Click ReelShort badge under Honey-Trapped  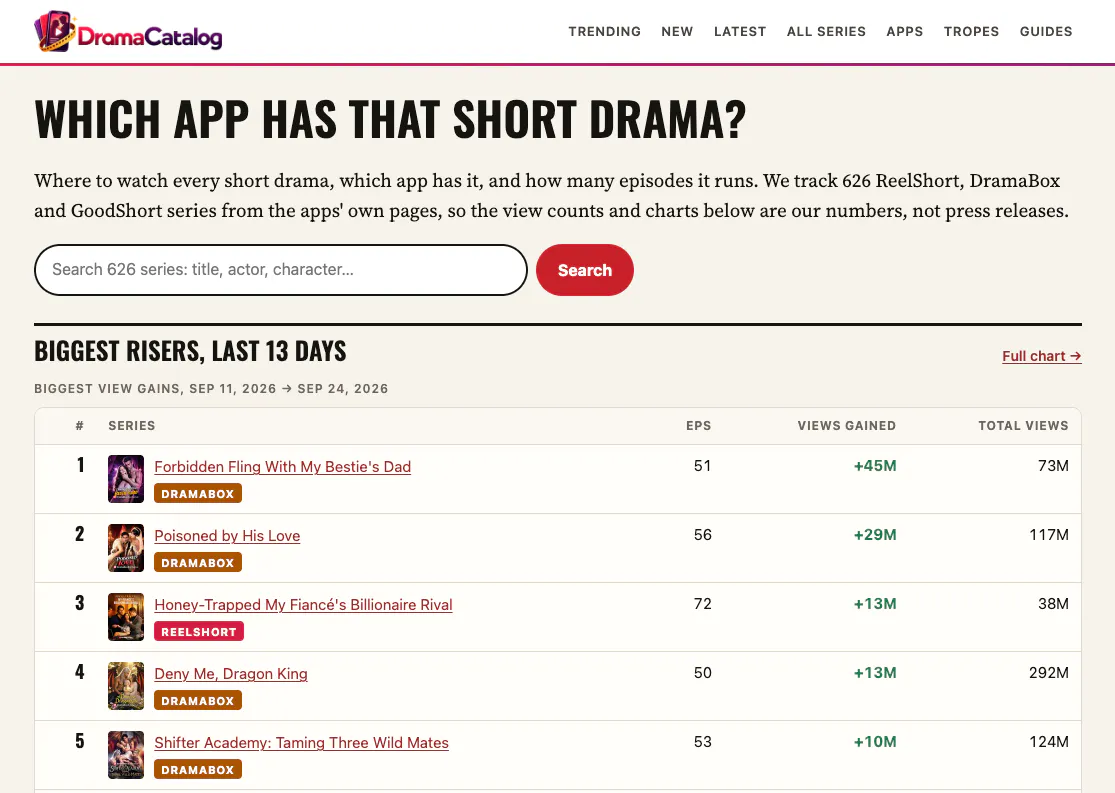[x=199, y=632]
